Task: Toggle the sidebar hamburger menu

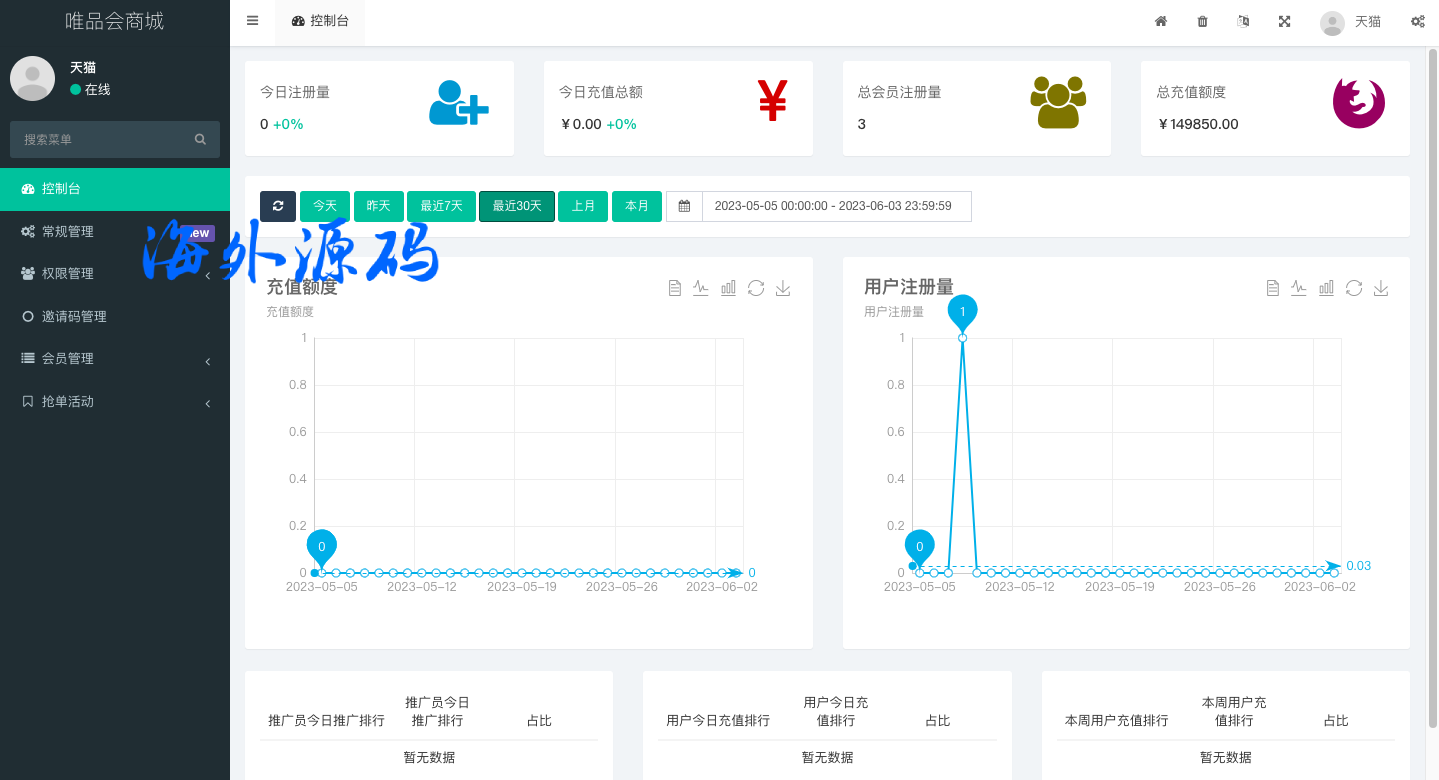Action: coord(252,21)
